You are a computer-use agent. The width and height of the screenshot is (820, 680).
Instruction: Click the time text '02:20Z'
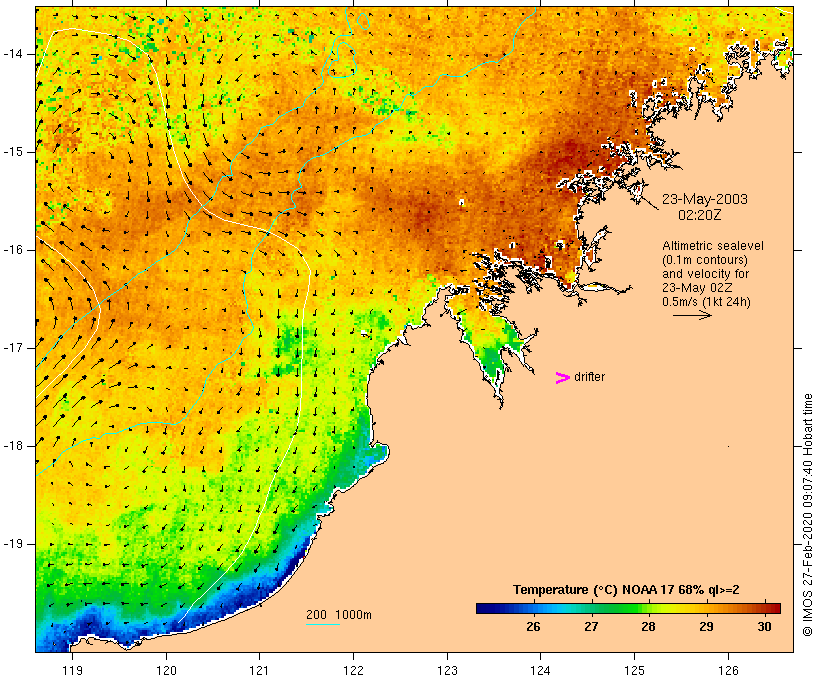(x=700, y=215)
